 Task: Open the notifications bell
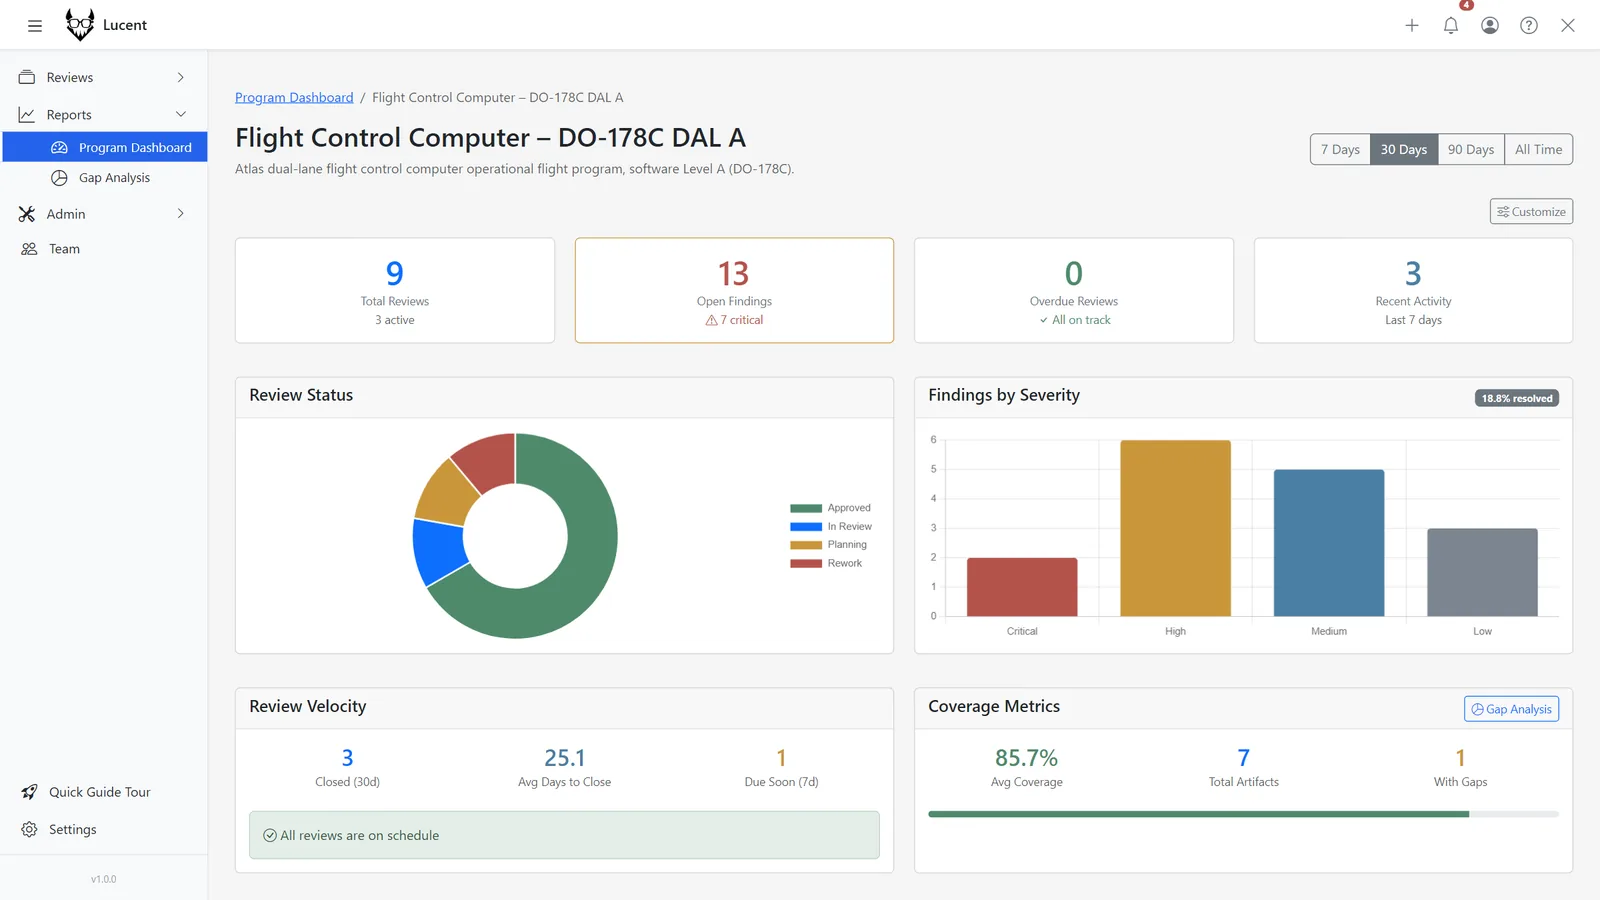click(1451, 26)
